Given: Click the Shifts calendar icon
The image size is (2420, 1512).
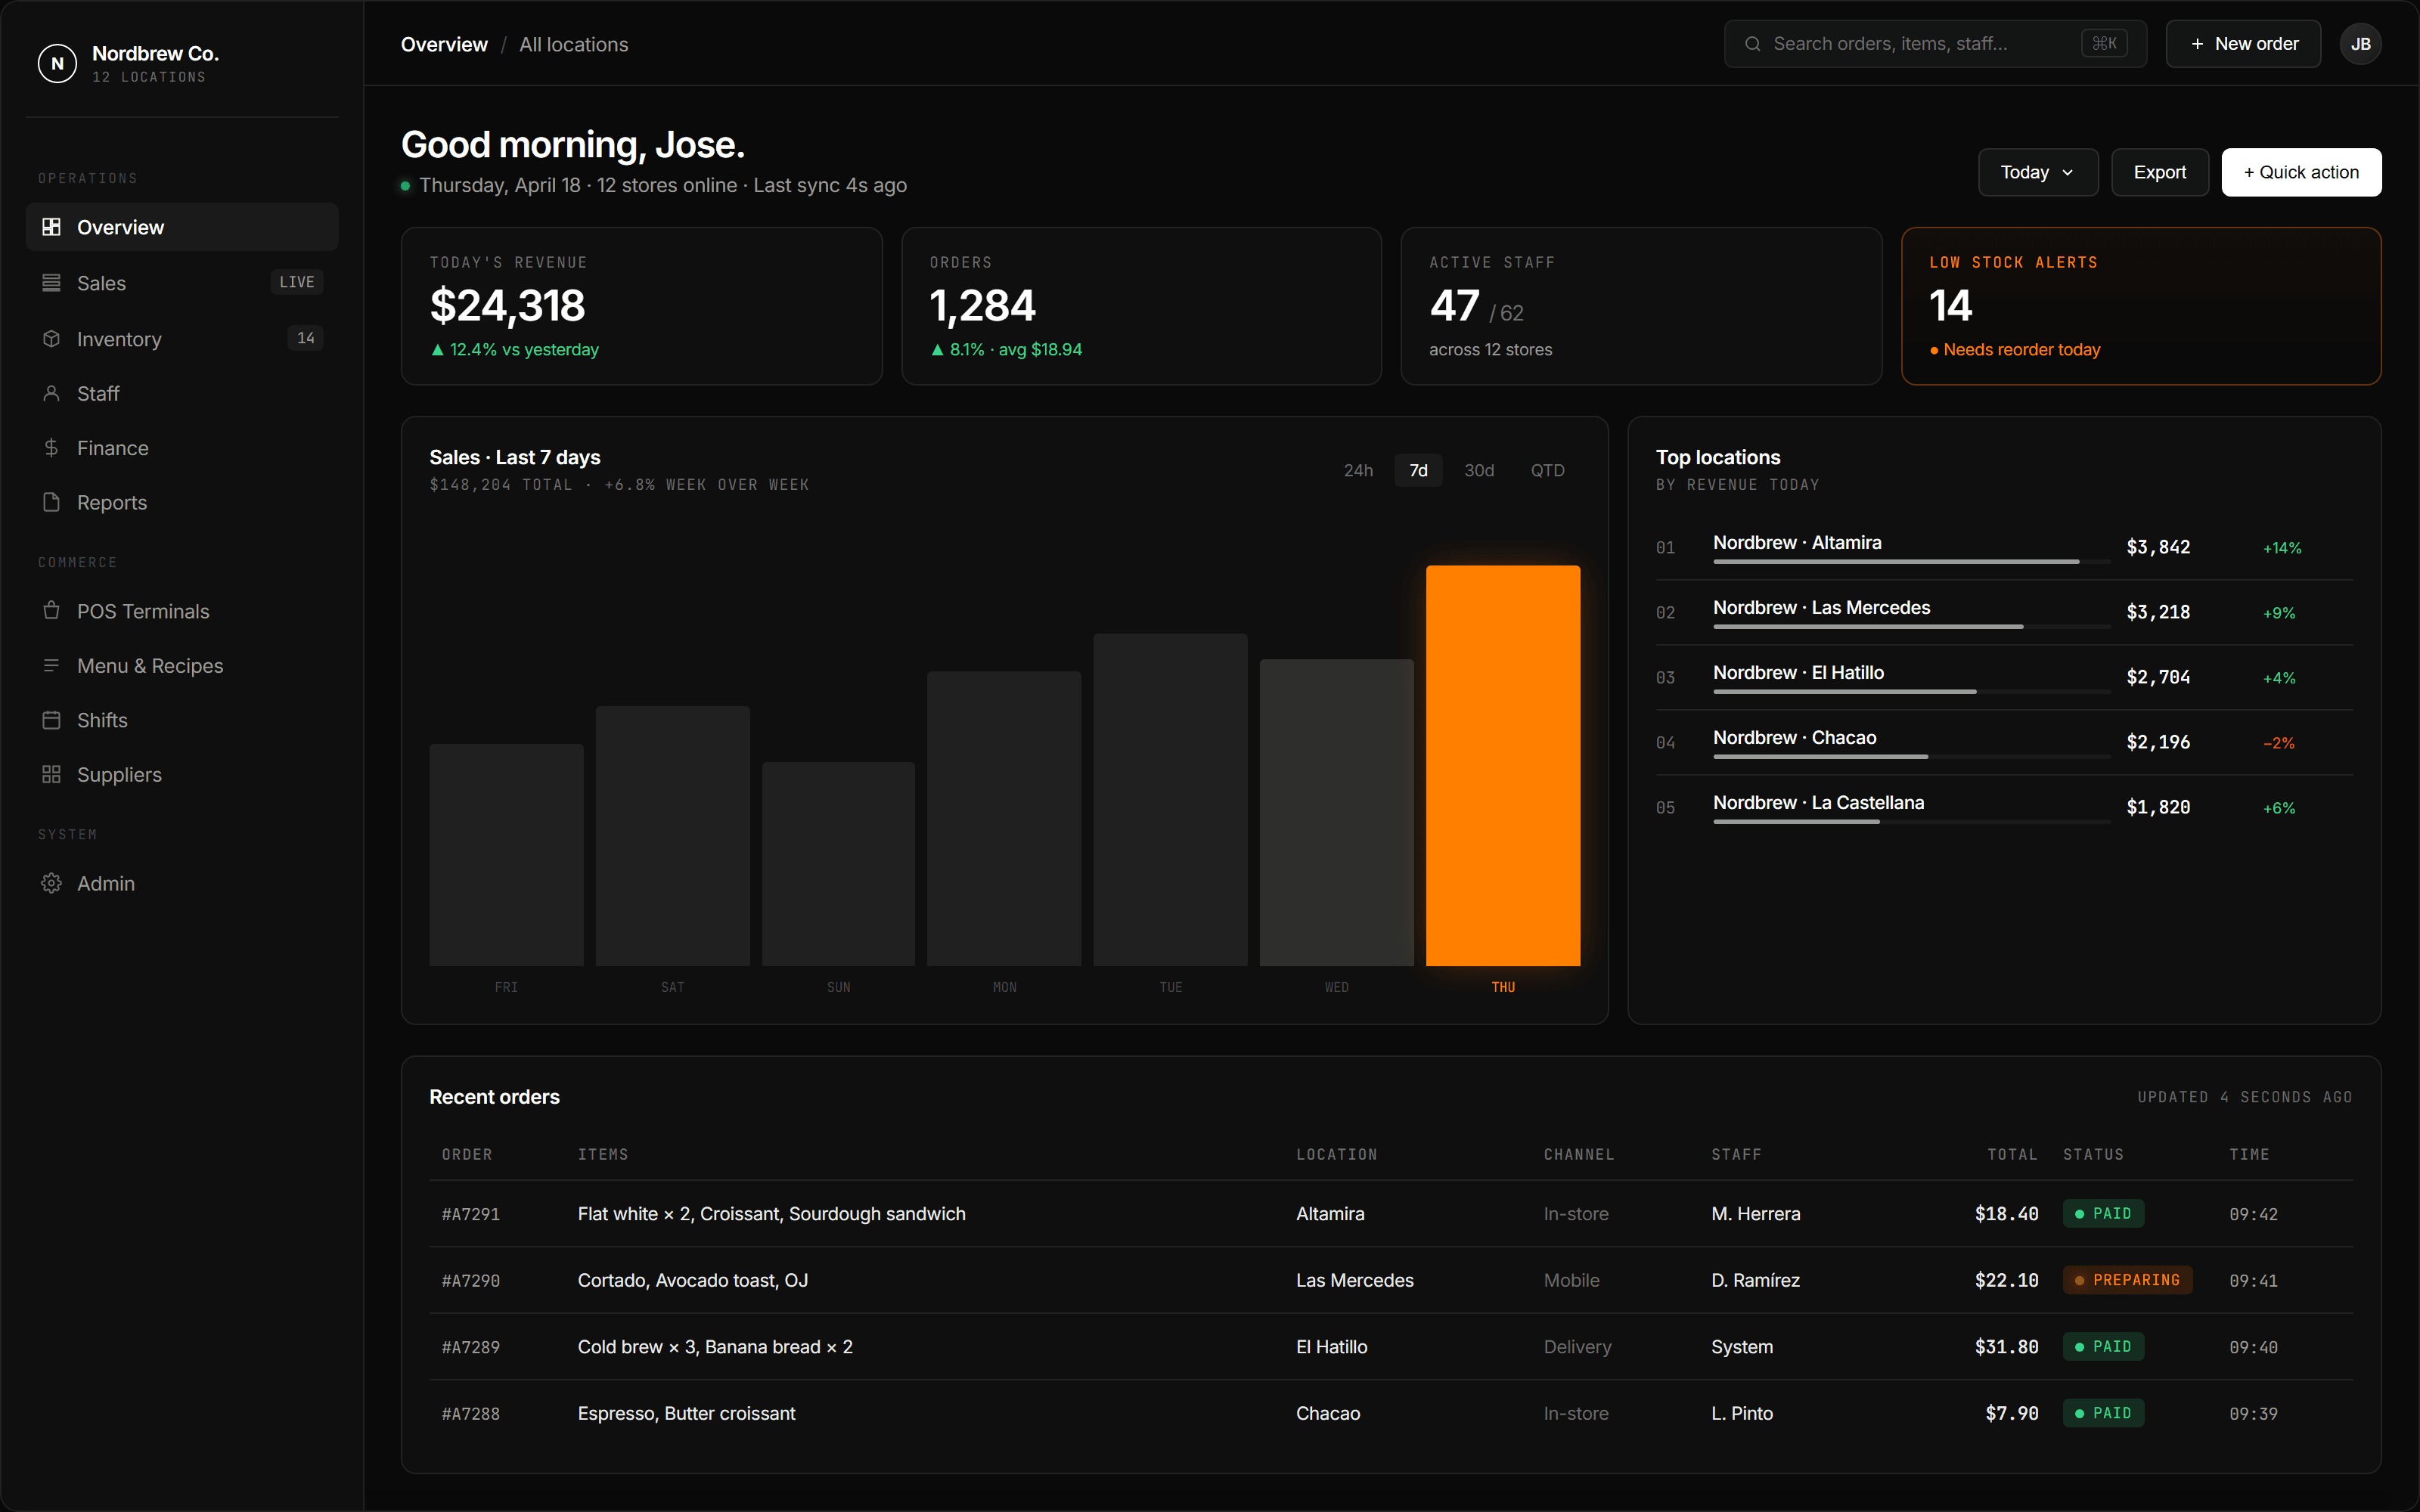Looking at the screenshot, I should click(x=51, y=720).
